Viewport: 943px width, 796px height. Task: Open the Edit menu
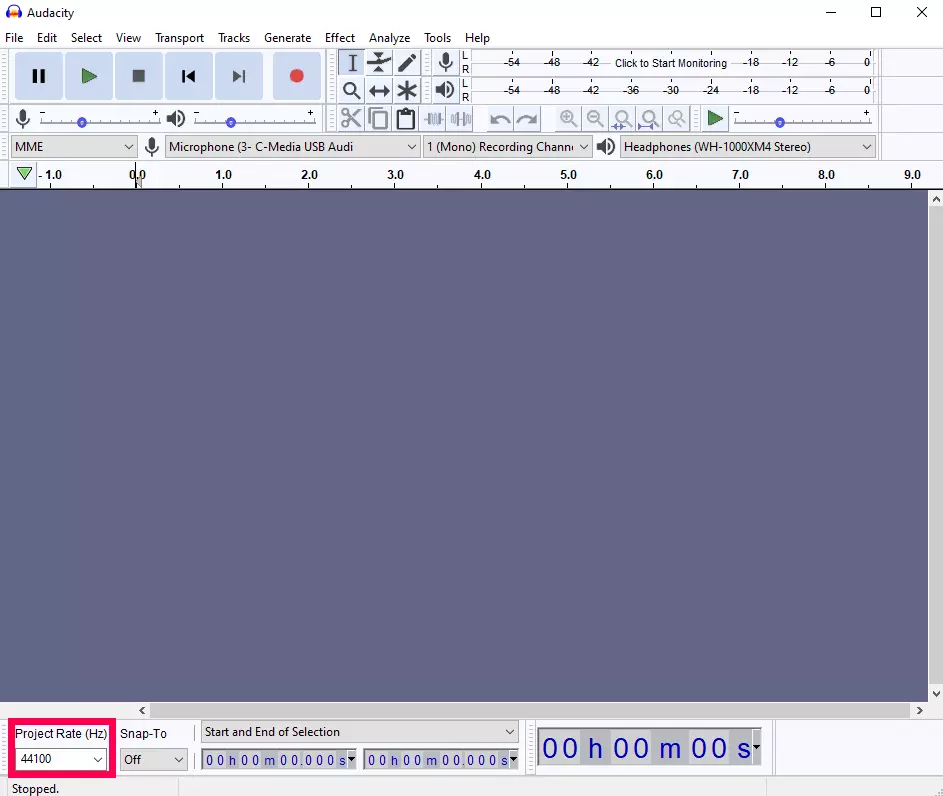point(47,38)
